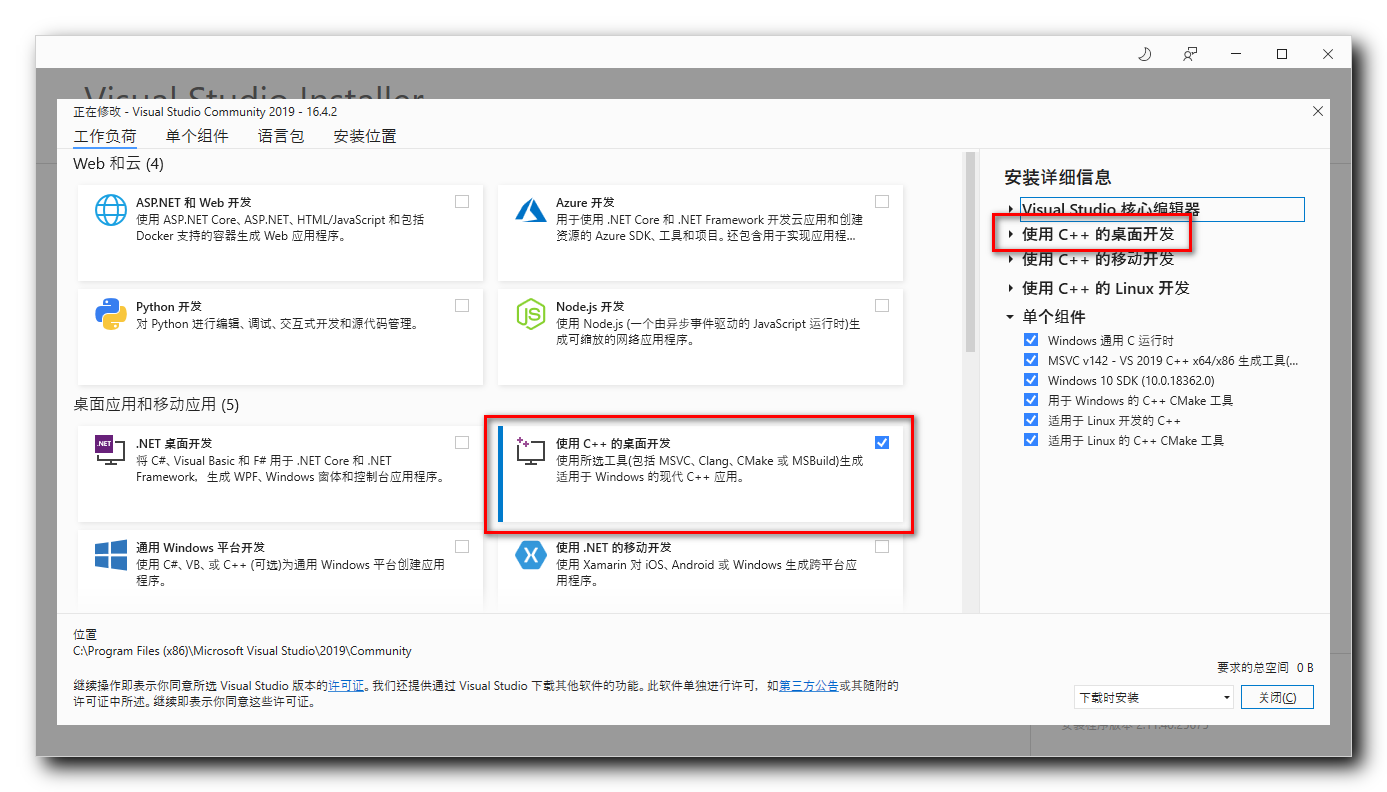1387x792 pixels.
Task: Uncheck 用于 Windows 的 C++ CMake 工具
Action: [1031, 400]
